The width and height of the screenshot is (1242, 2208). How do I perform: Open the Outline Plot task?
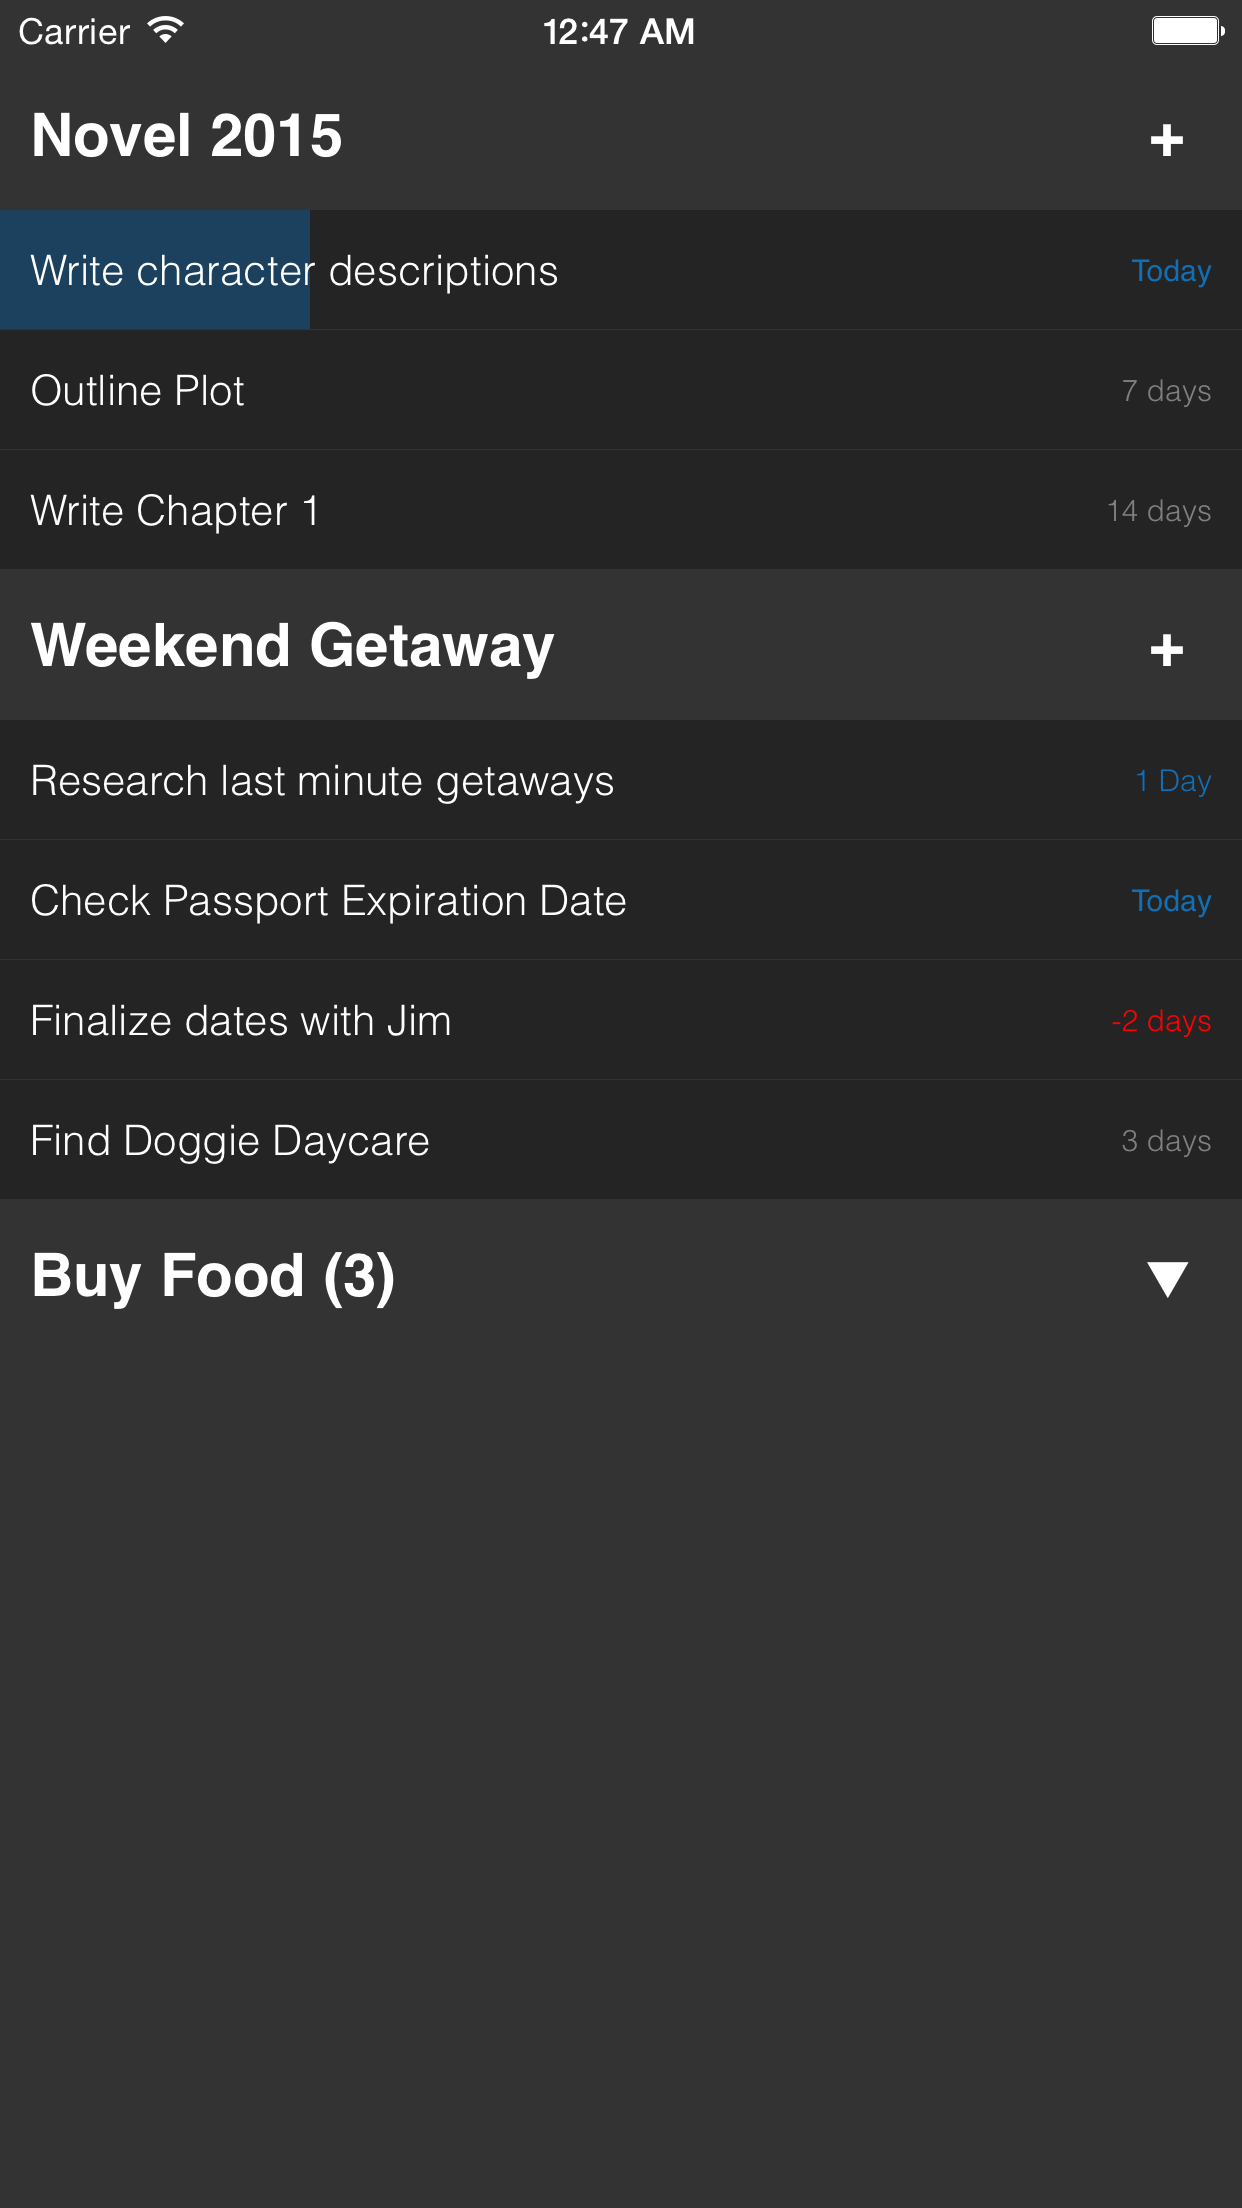tap(138, 390)
